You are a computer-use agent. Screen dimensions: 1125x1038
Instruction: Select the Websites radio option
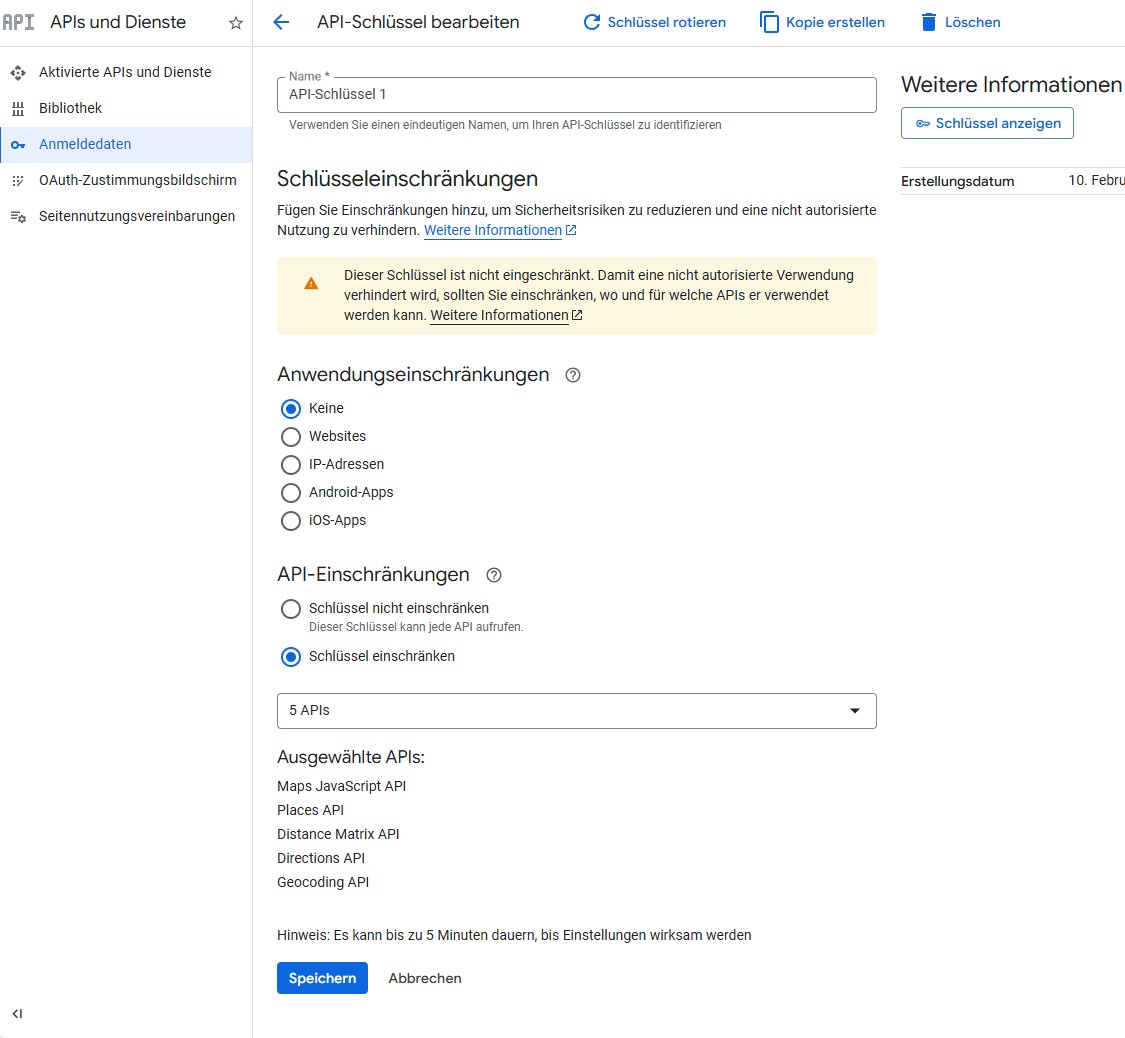coord(291,437)
